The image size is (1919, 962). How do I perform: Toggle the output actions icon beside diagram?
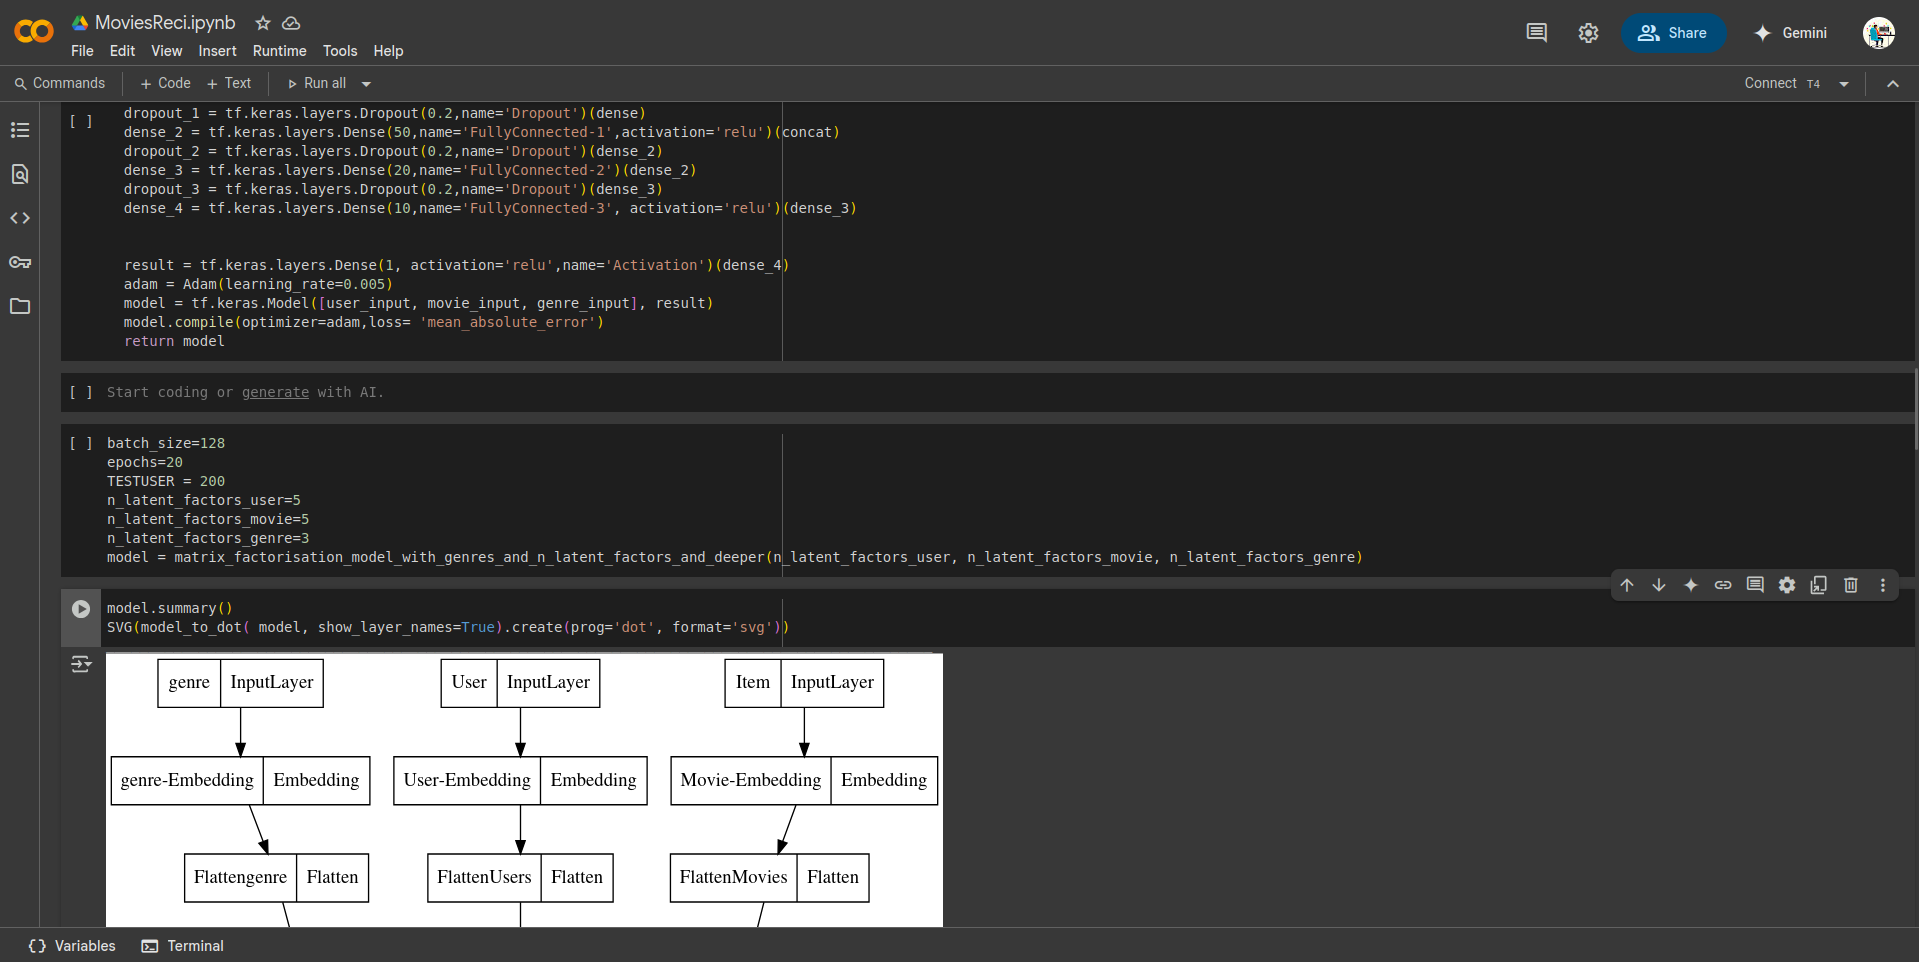coord(81,664)
